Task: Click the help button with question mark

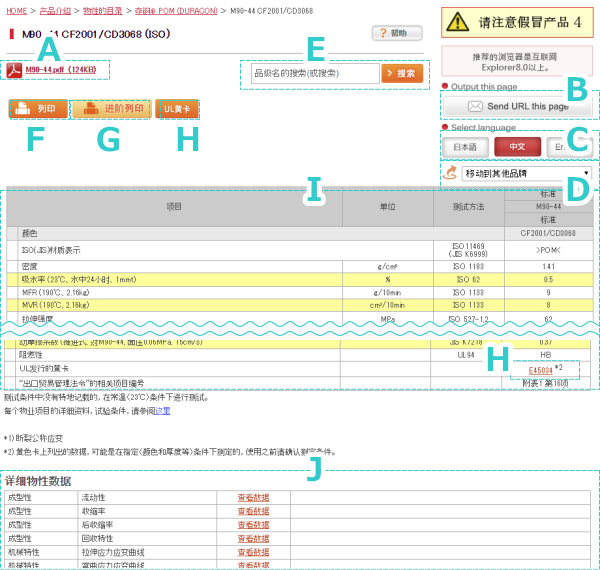Action: pos(397,33)
